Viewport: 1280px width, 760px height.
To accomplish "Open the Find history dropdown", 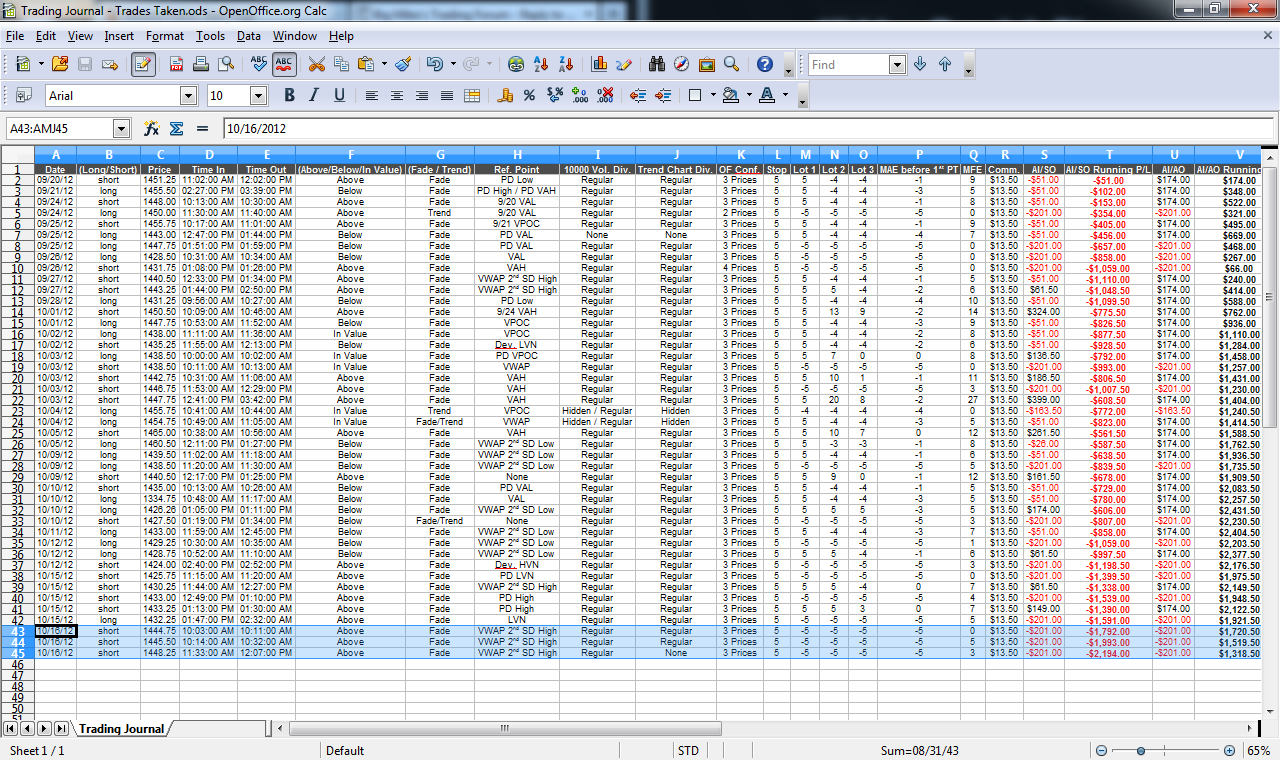I will (897, 65).
